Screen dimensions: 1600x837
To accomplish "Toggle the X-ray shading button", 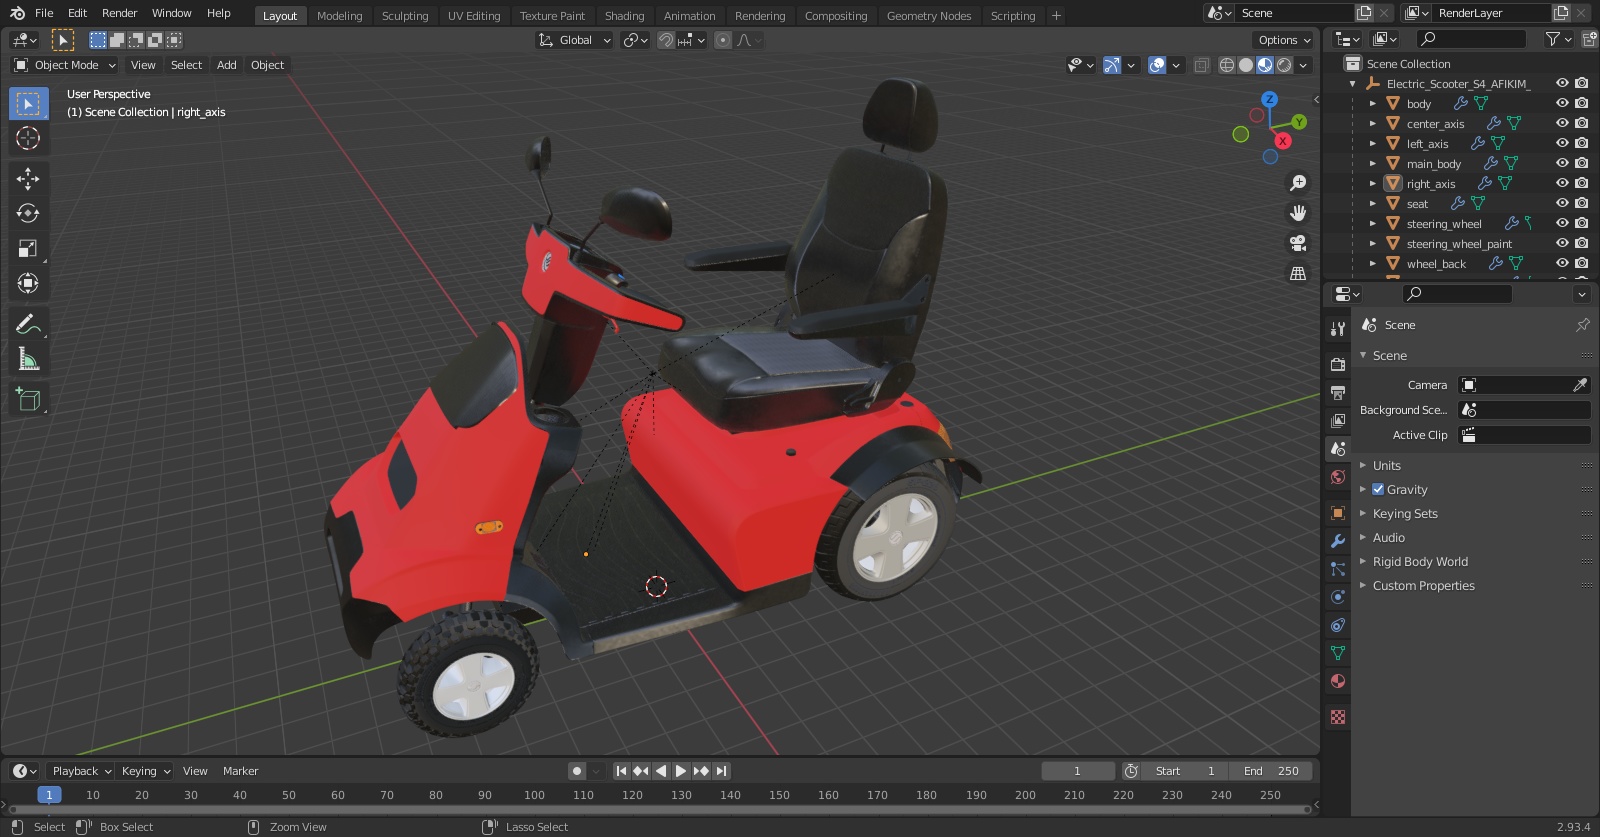I will [1202, 65].
